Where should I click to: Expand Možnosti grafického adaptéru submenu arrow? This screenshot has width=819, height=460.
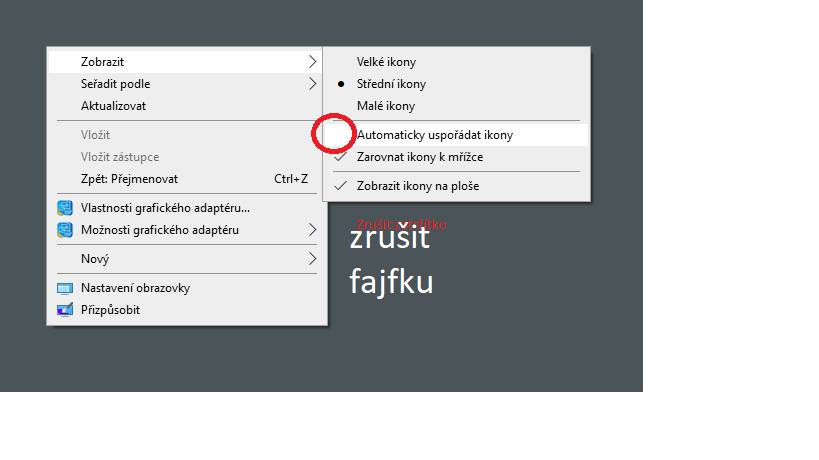coord(312,230)
